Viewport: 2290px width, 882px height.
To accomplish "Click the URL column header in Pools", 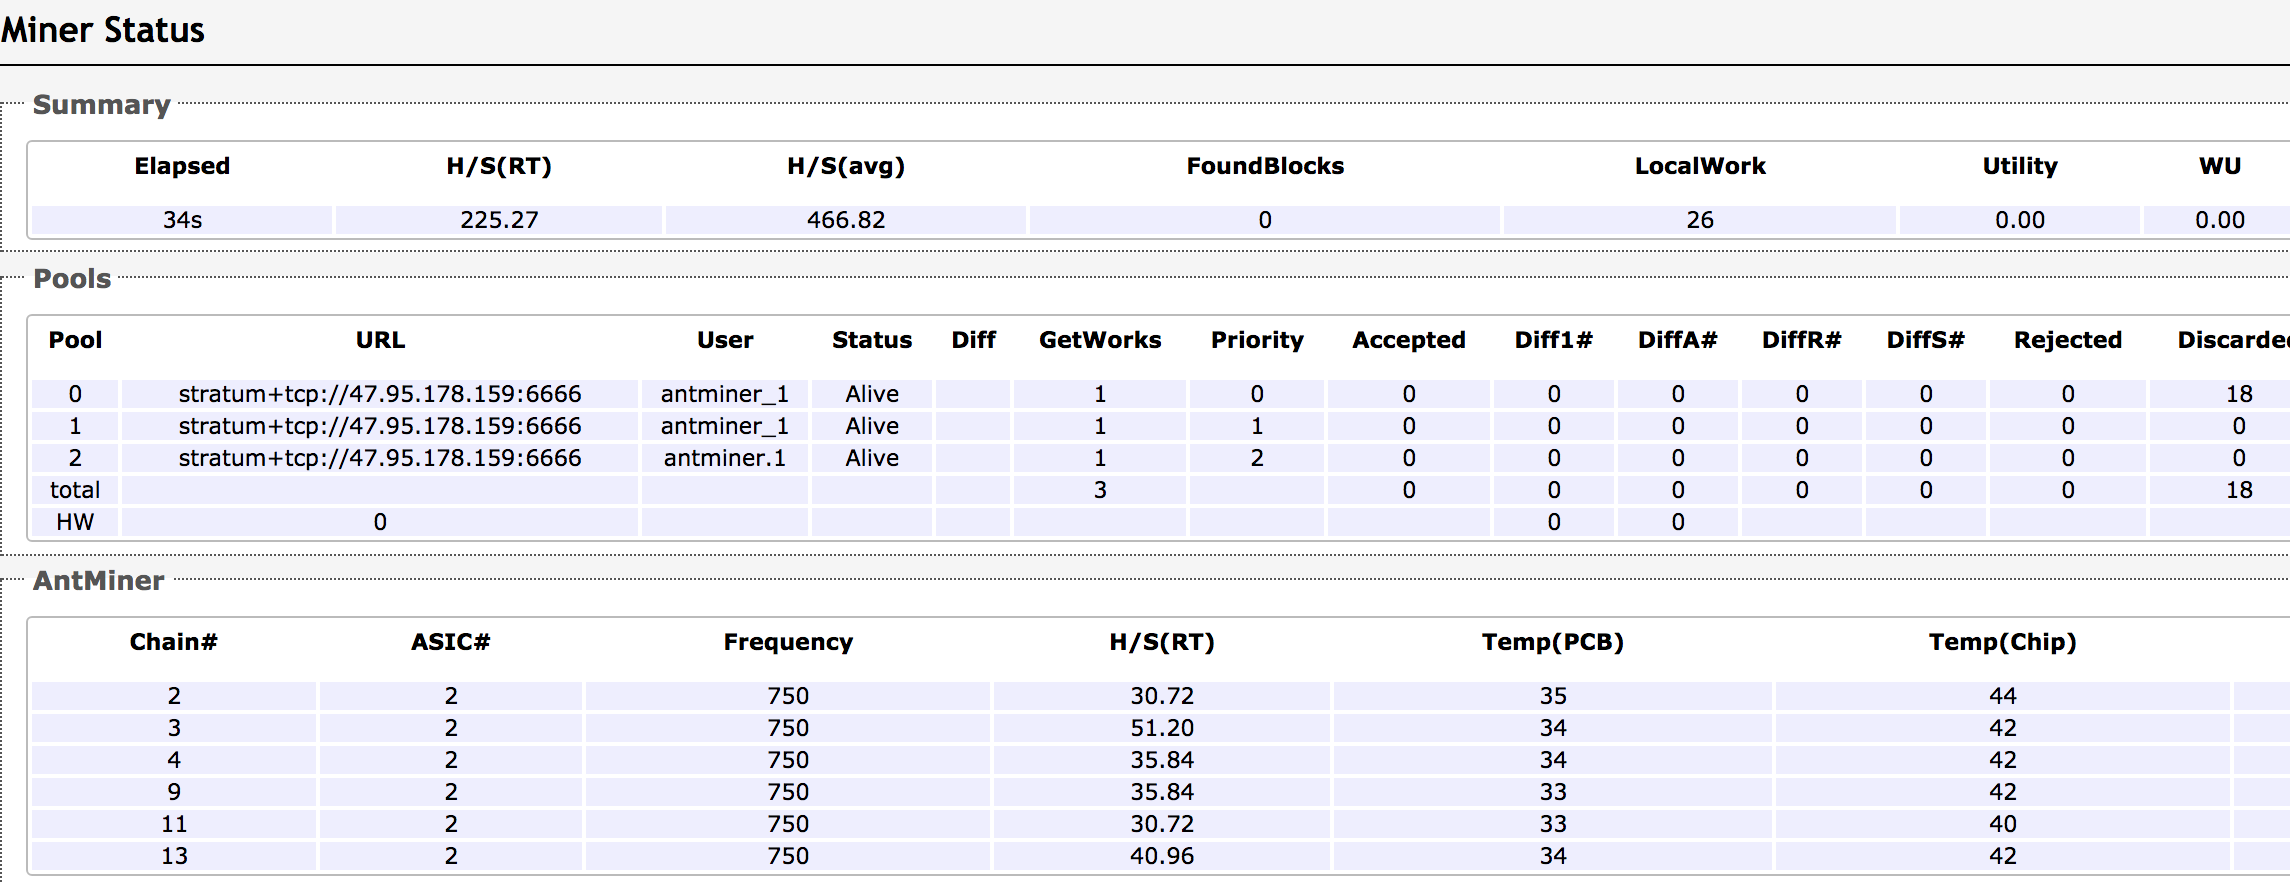I will pyautogui.click(x=380, y=340).
